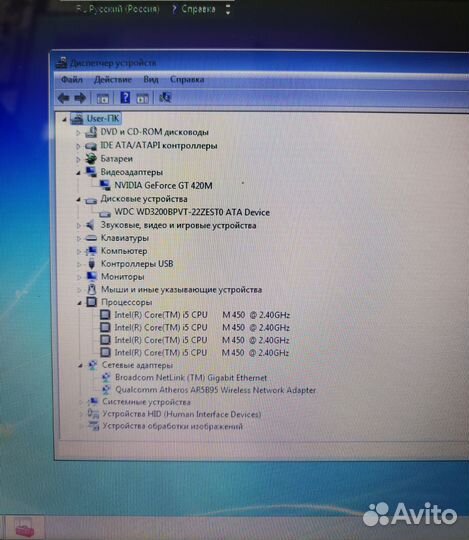Expand the Контроллеры USB node
Image resolution: width=469 pixels, height=540 pixels.
79,264
